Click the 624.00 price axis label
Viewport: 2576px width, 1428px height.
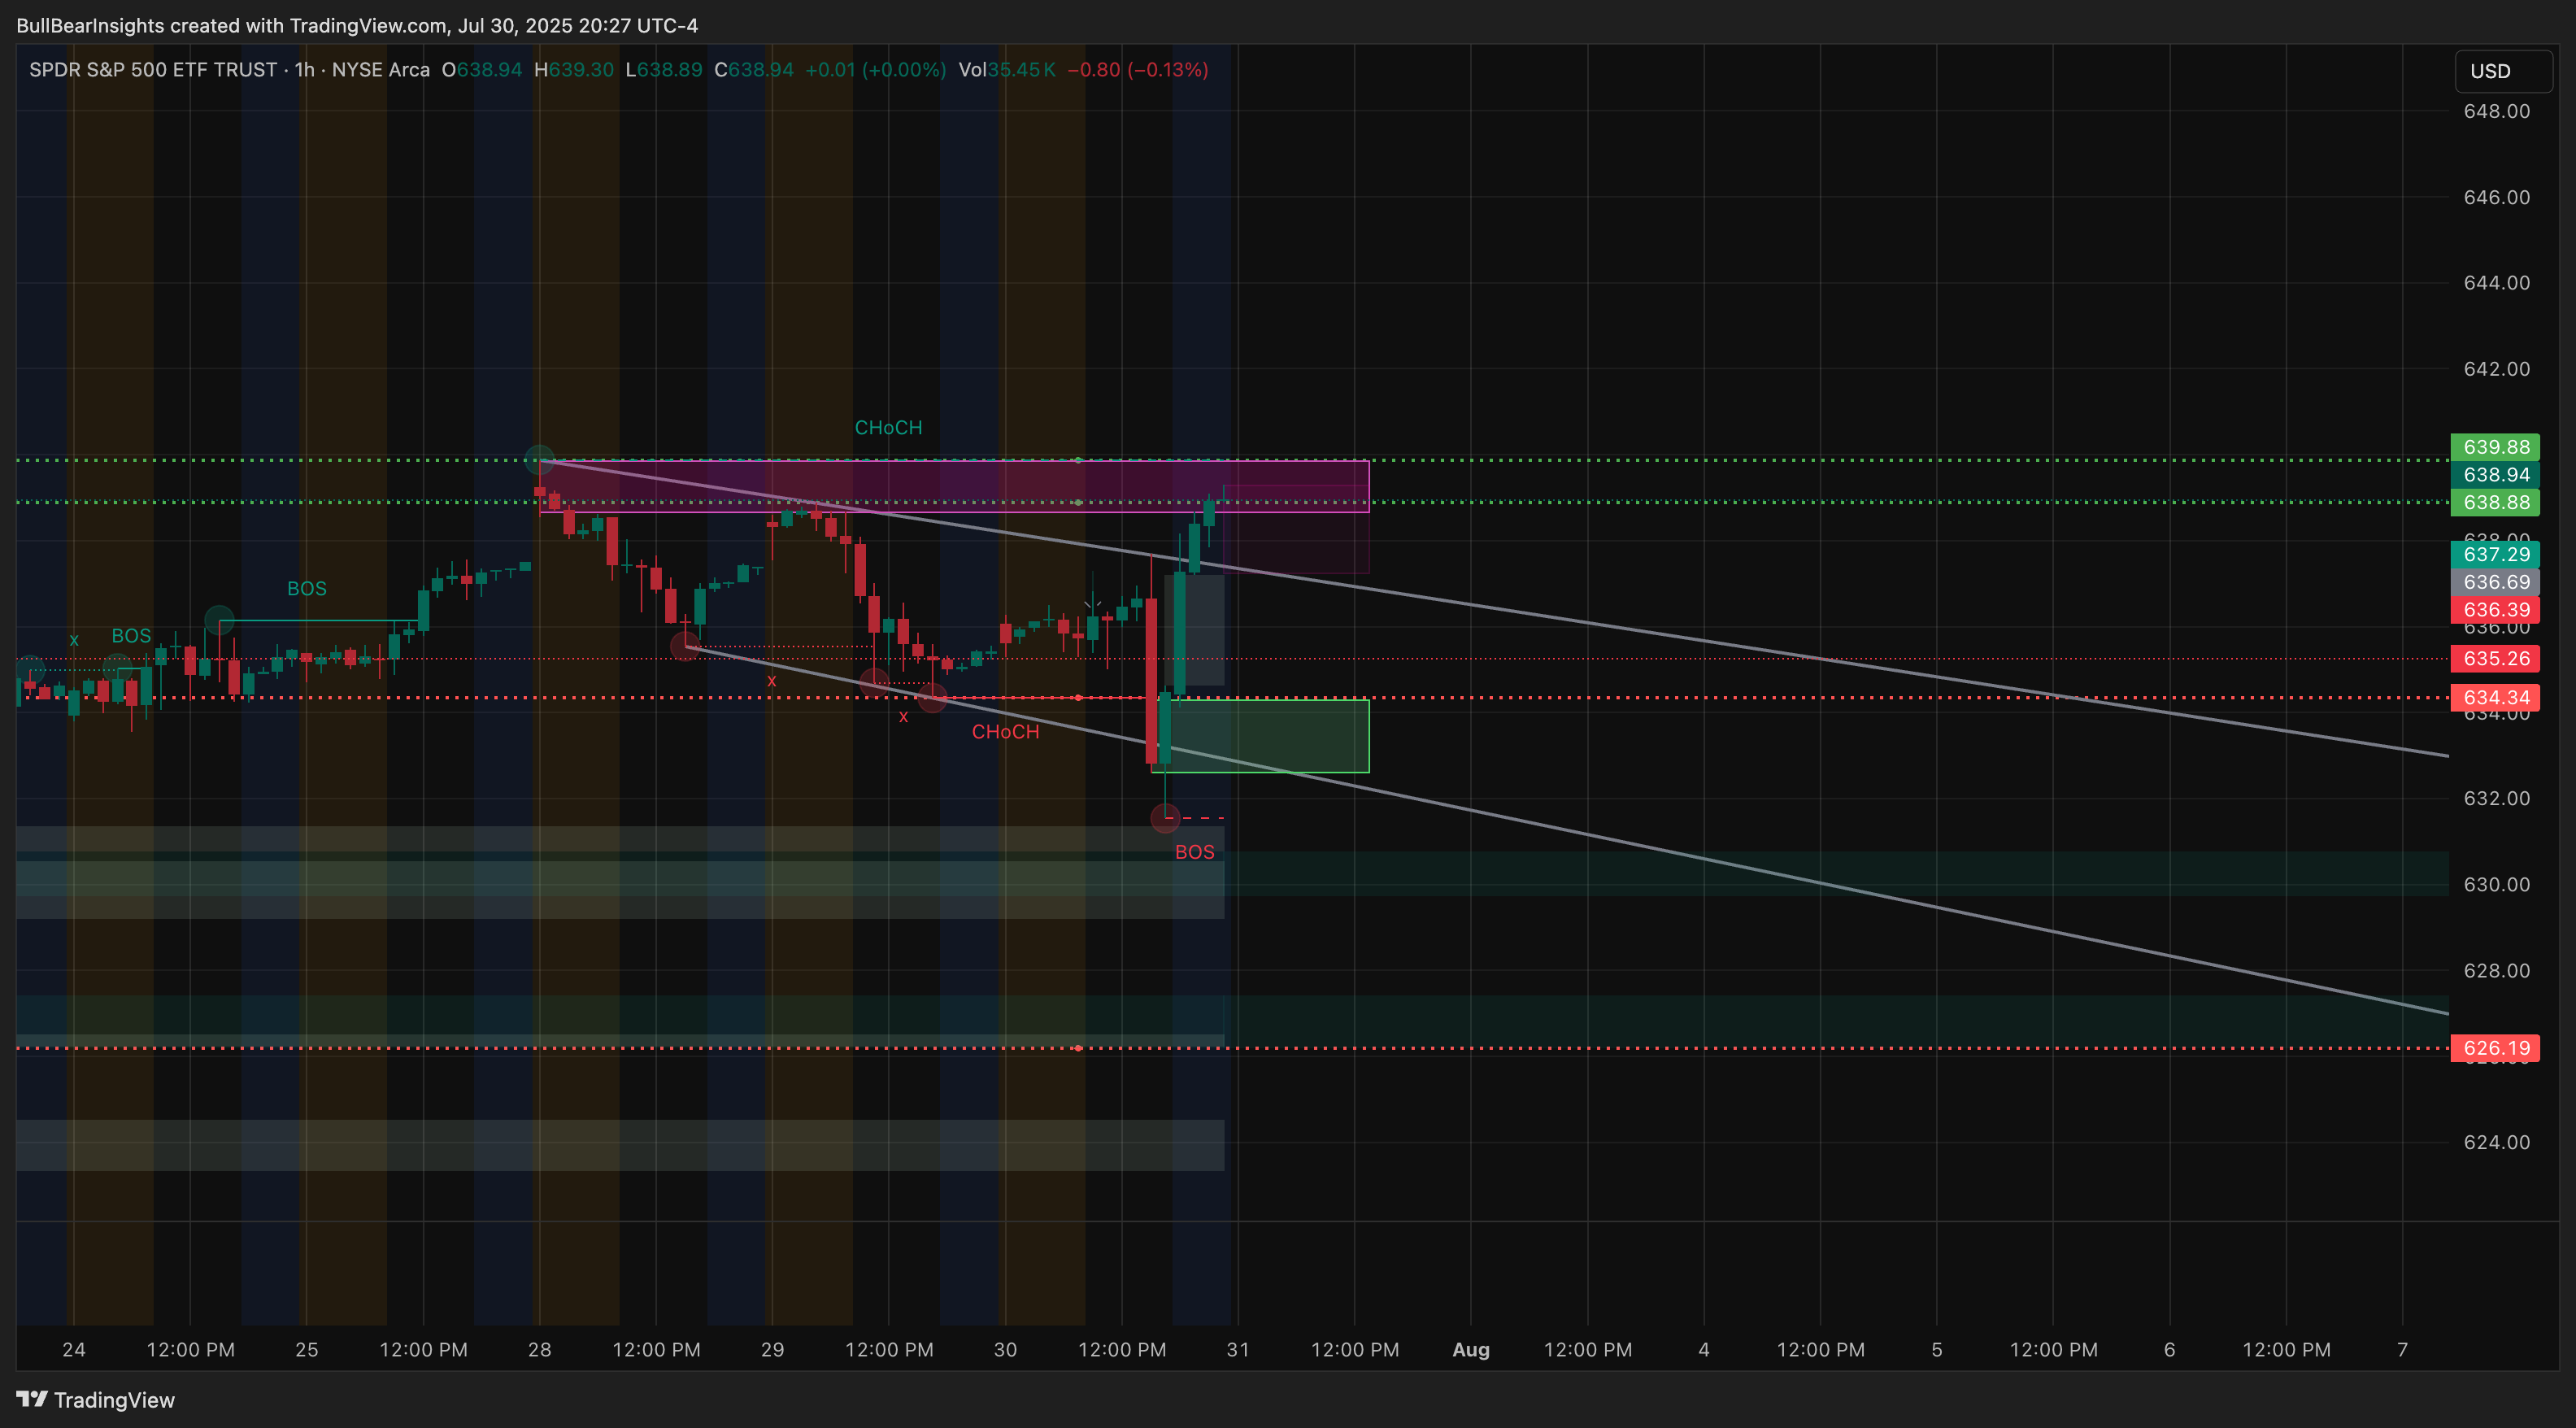click(2496, 1142)
